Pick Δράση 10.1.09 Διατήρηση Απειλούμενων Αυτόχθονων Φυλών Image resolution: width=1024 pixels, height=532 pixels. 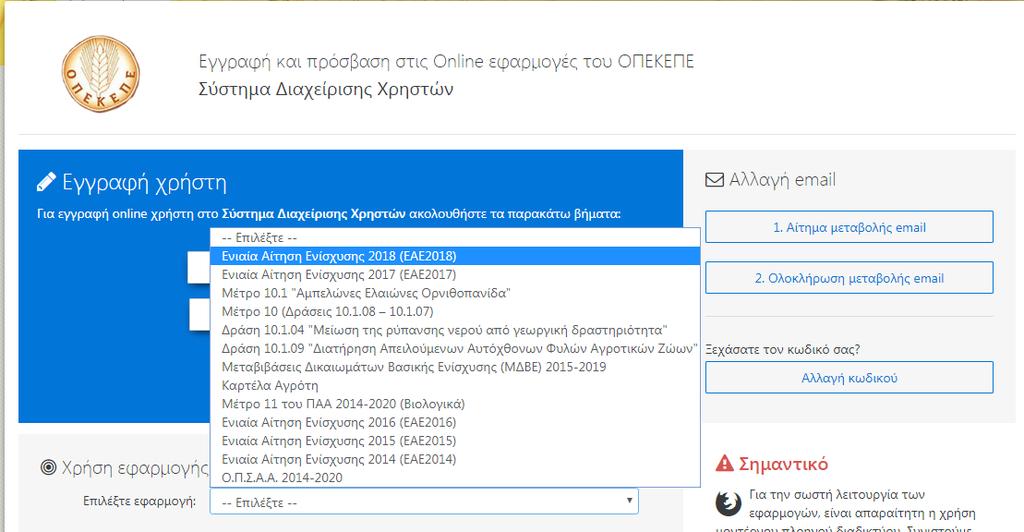coord(455,349)
